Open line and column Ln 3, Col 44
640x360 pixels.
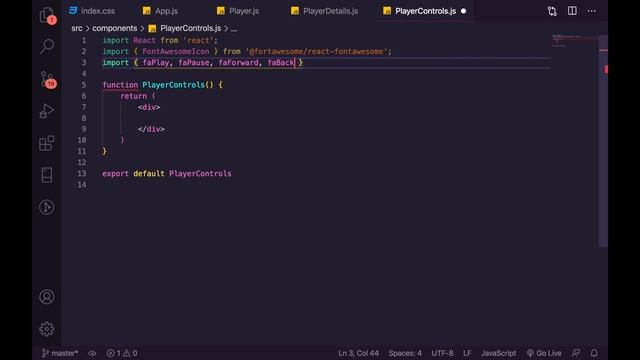click(358, 353)
